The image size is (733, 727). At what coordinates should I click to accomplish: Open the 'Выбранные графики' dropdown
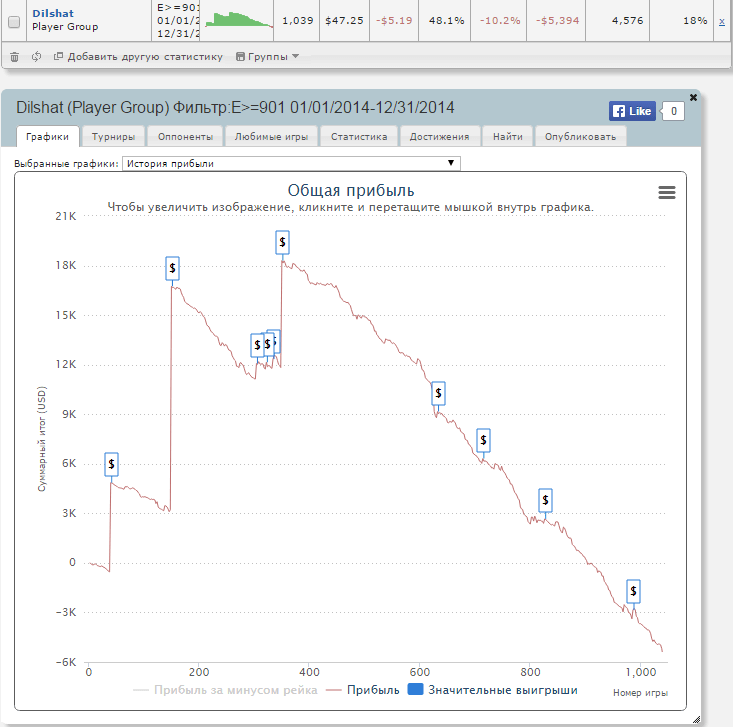coord(290,163)
